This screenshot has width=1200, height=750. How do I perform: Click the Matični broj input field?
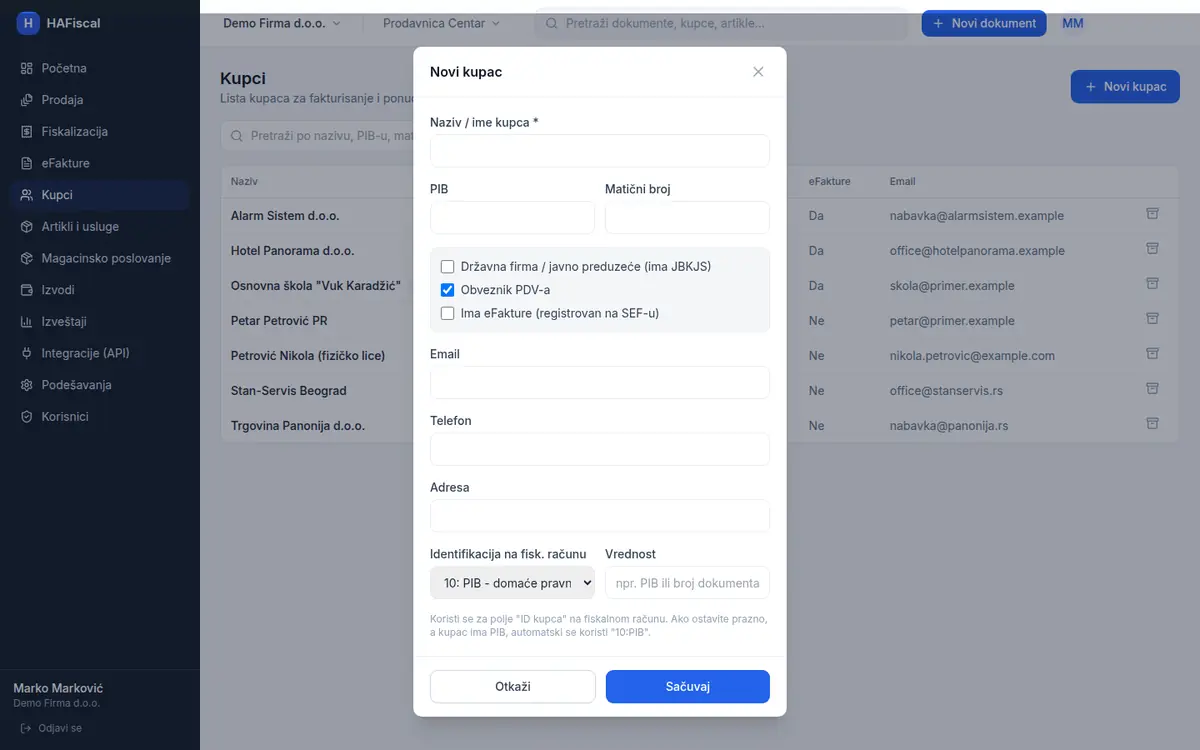[687, 218]
